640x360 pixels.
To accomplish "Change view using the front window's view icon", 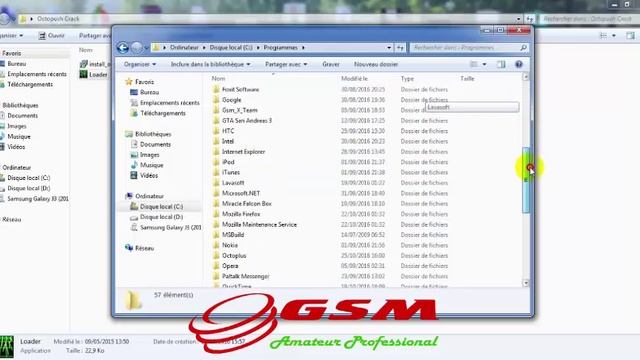I will point(473,64).
